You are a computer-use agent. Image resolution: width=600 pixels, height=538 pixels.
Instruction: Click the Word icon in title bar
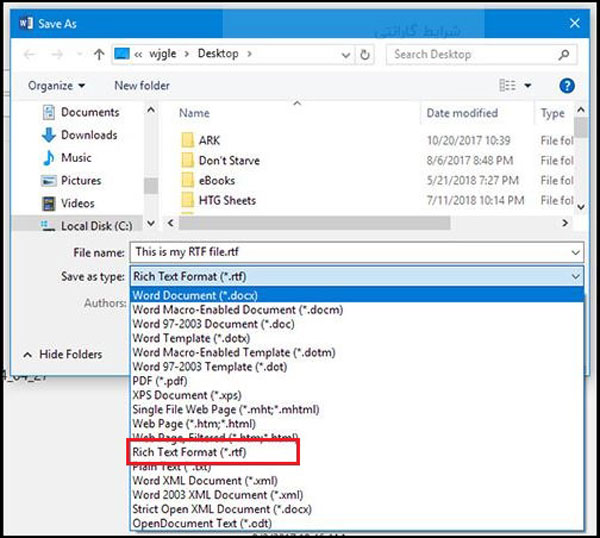tap(26, 23)
